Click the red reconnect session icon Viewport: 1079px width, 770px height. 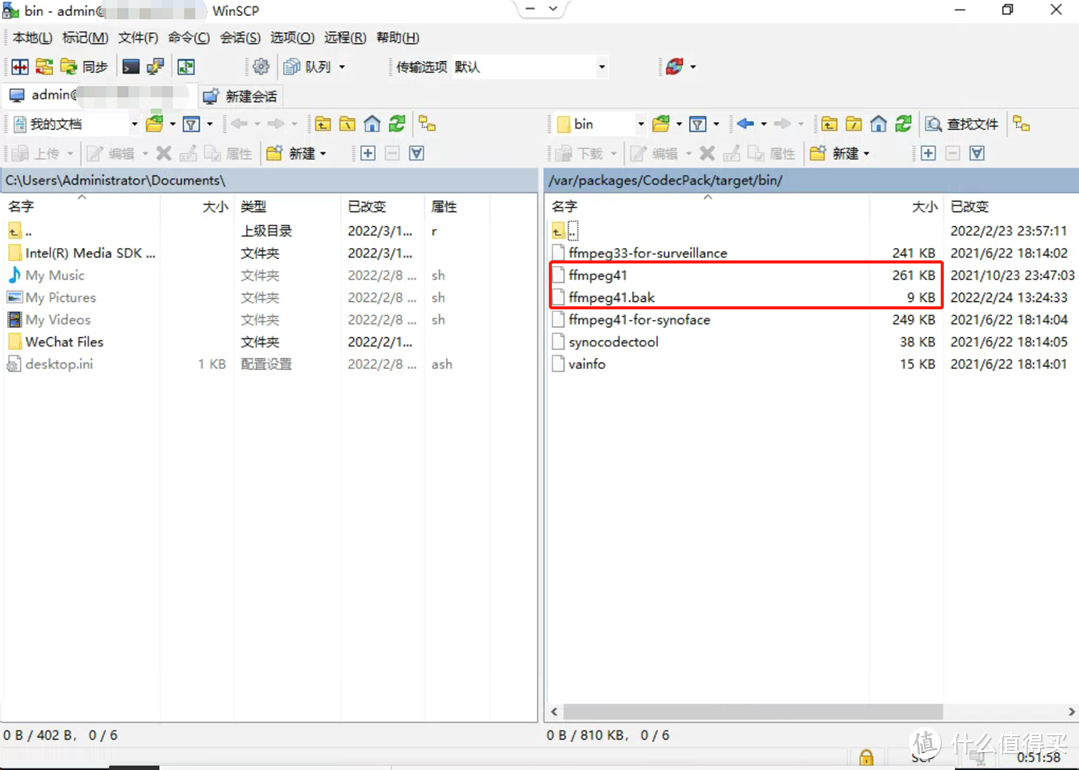(x=674, y=67)
